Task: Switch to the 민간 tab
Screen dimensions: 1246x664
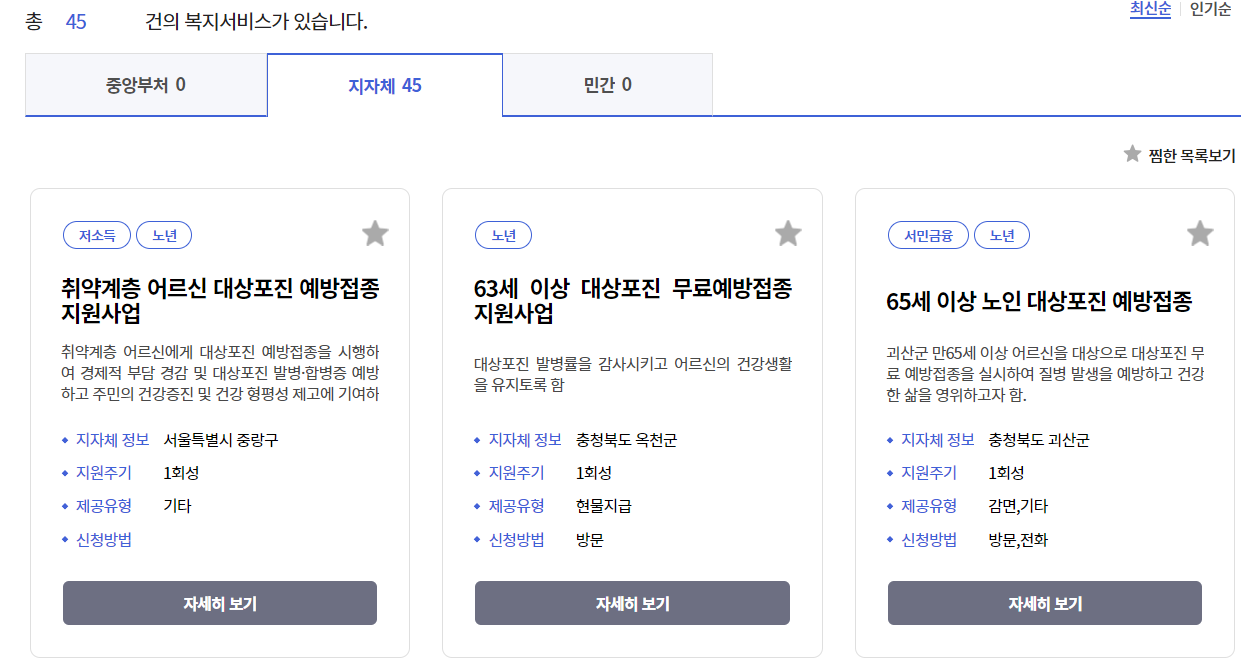Action: [x=607, y=85]
